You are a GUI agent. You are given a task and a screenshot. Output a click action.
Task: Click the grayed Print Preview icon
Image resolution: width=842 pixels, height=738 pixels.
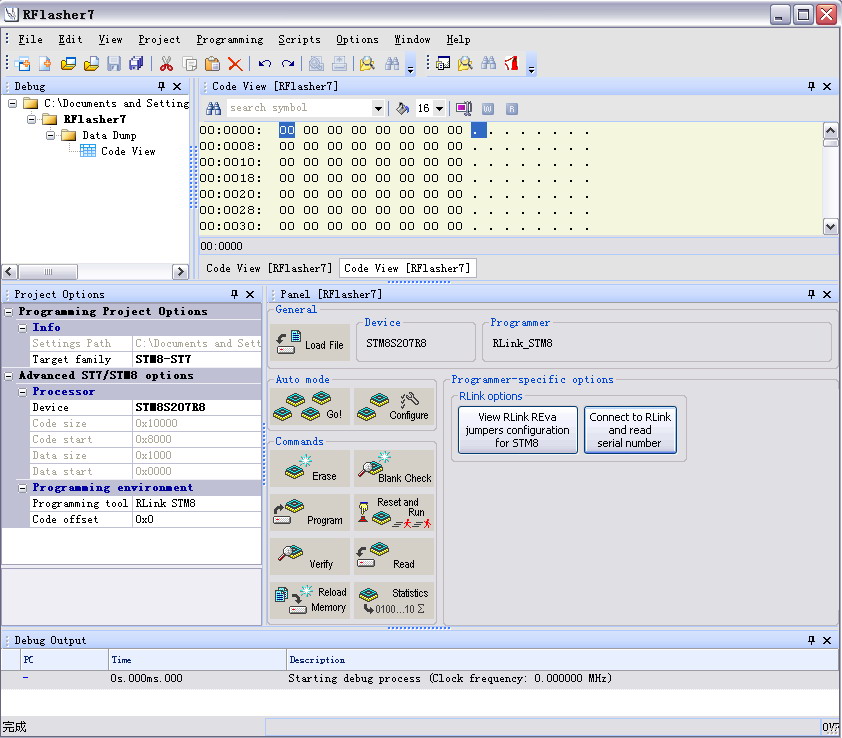tap(316, 63)
